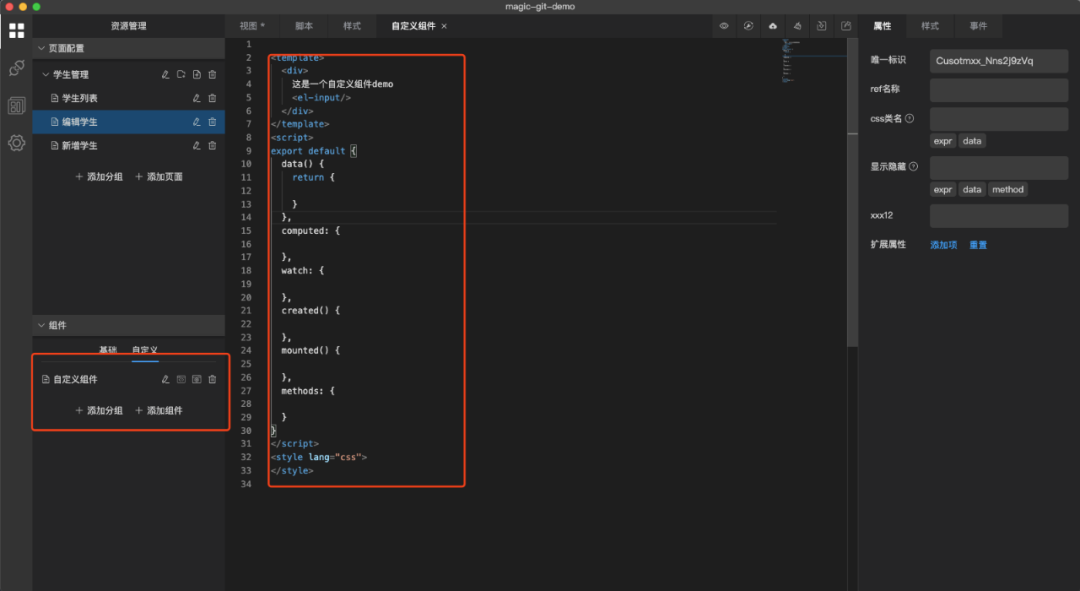Viewport: 1080px width, 591px height.
Task: Switch to the editor 样式 tab
Action: pyautogui.click(x=352, y=26)
